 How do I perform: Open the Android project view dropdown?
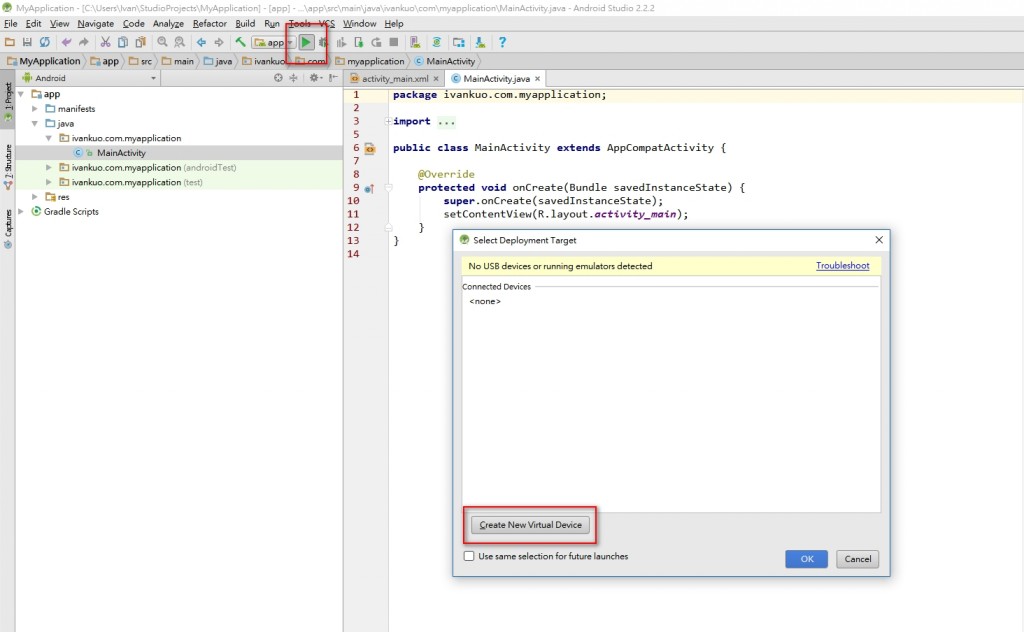[90, 78]
